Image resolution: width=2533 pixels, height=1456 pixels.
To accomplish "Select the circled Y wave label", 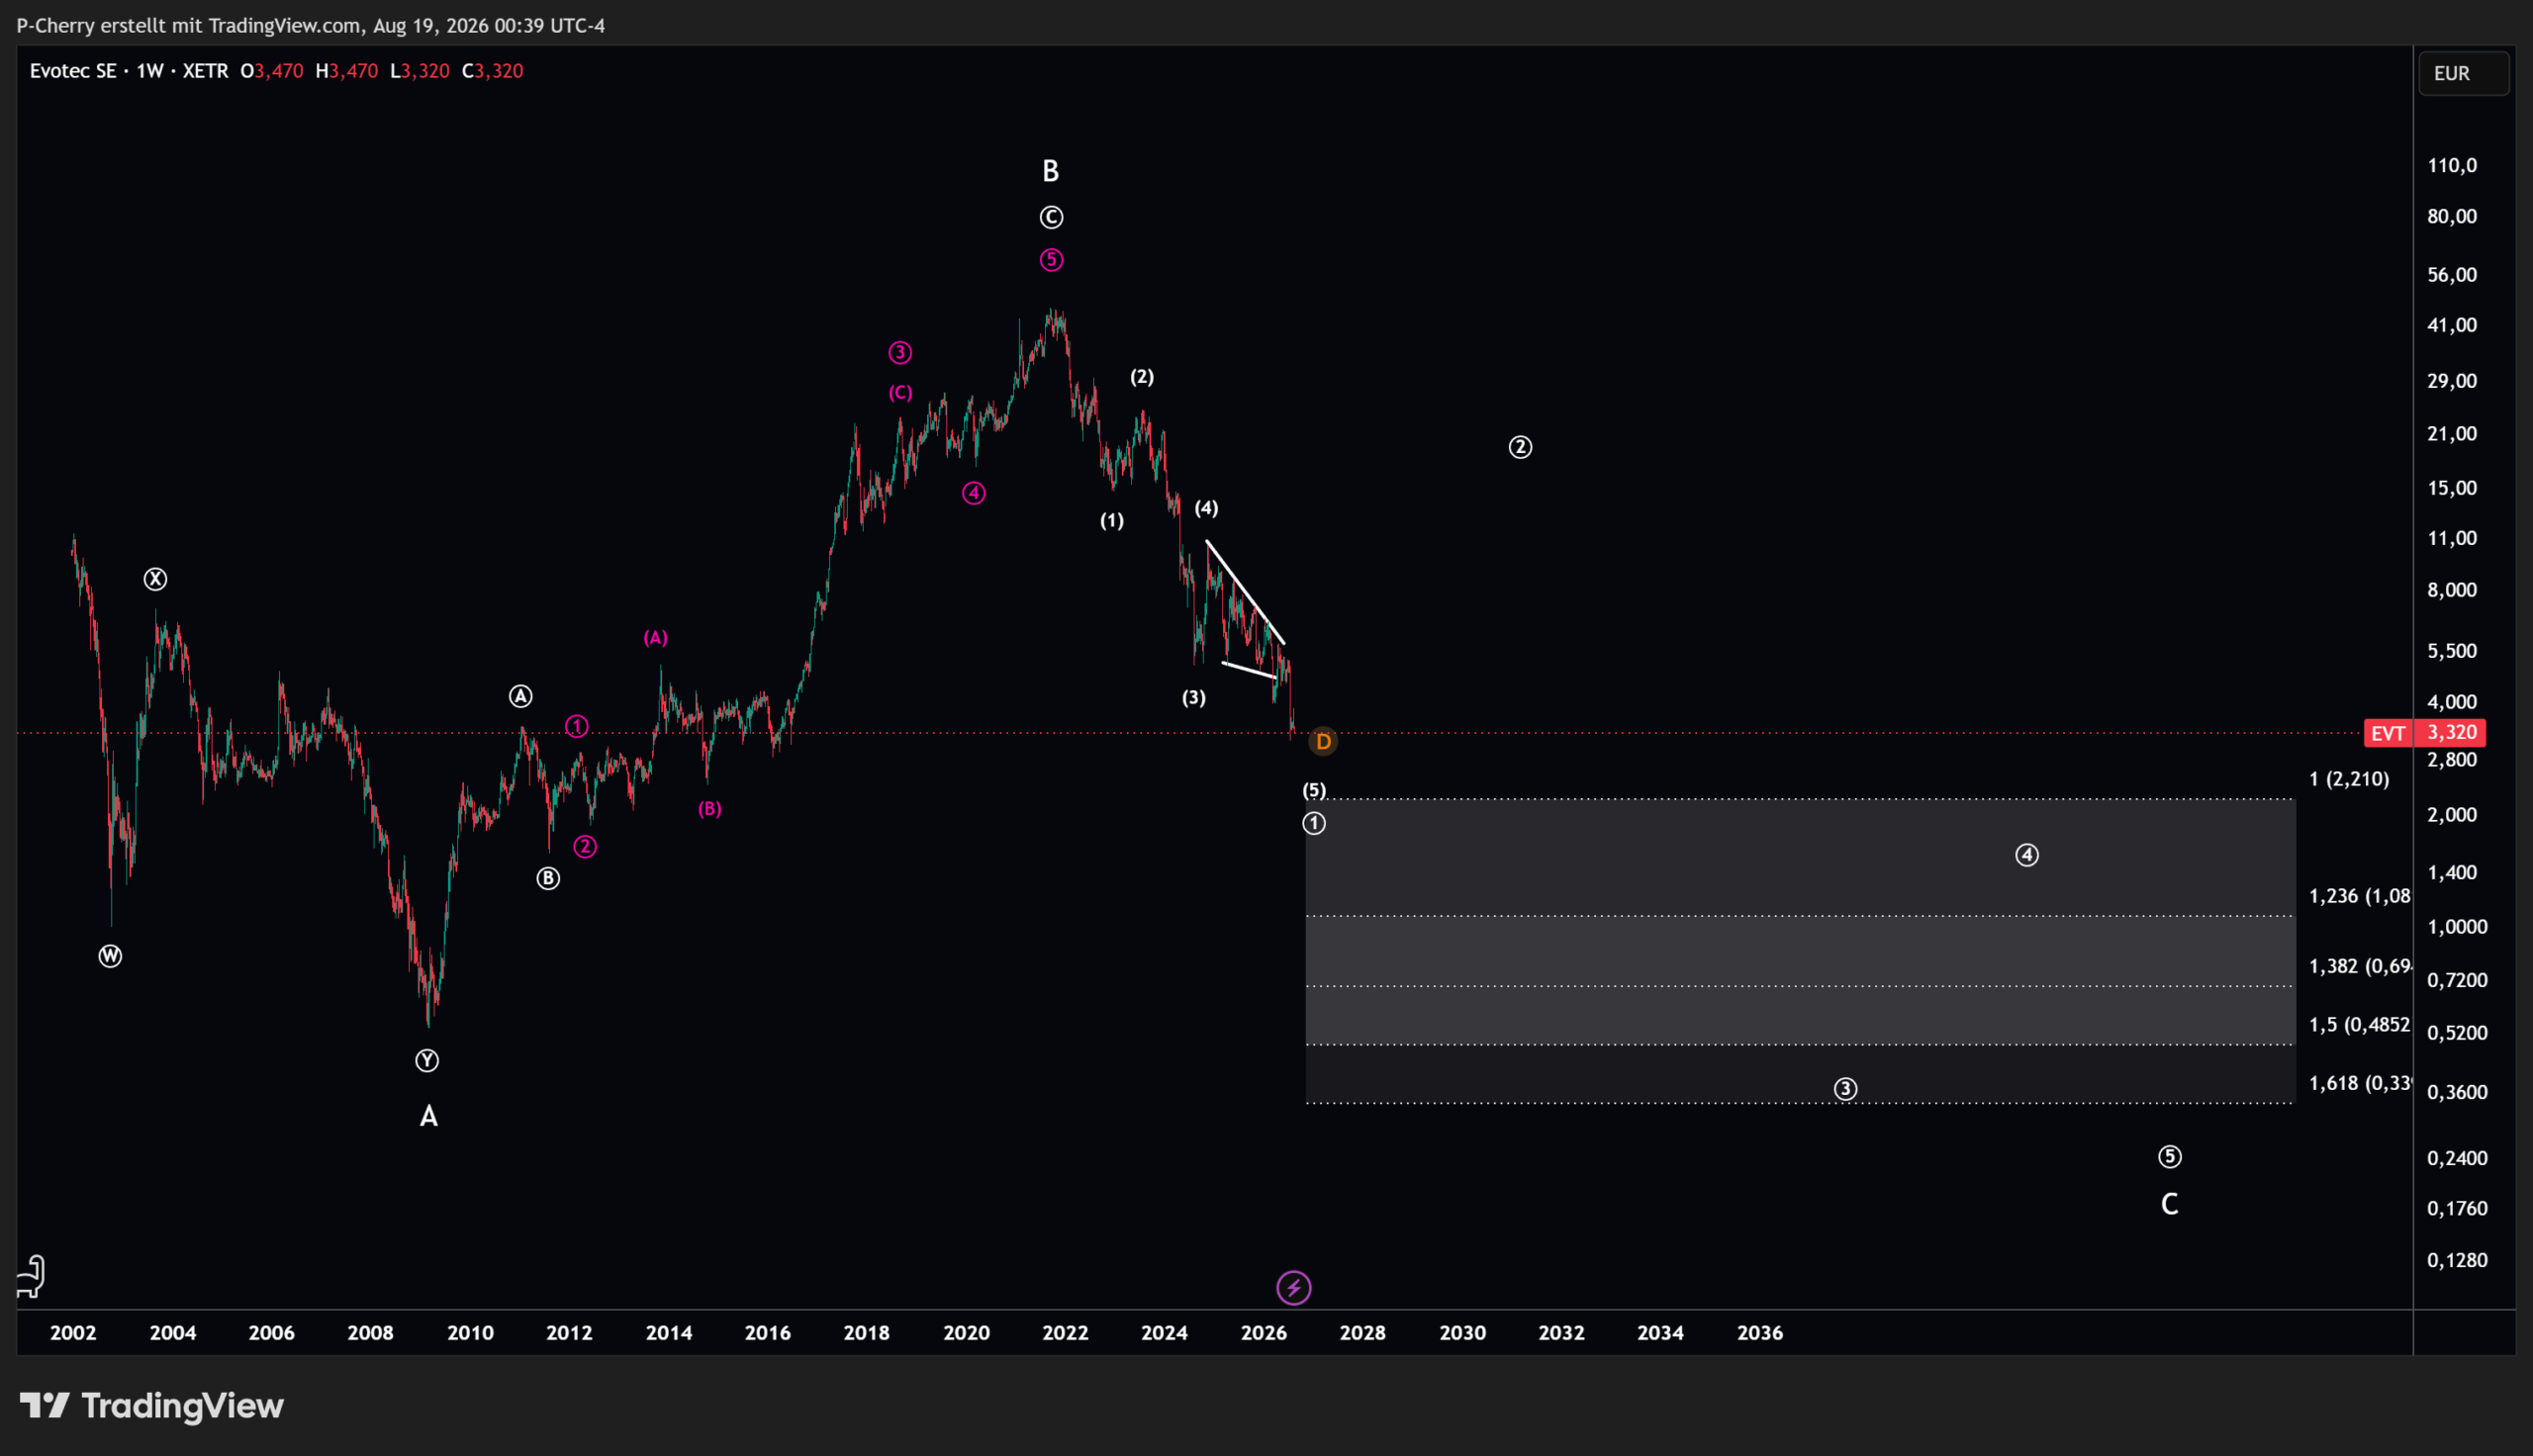I will point(427,1061).
